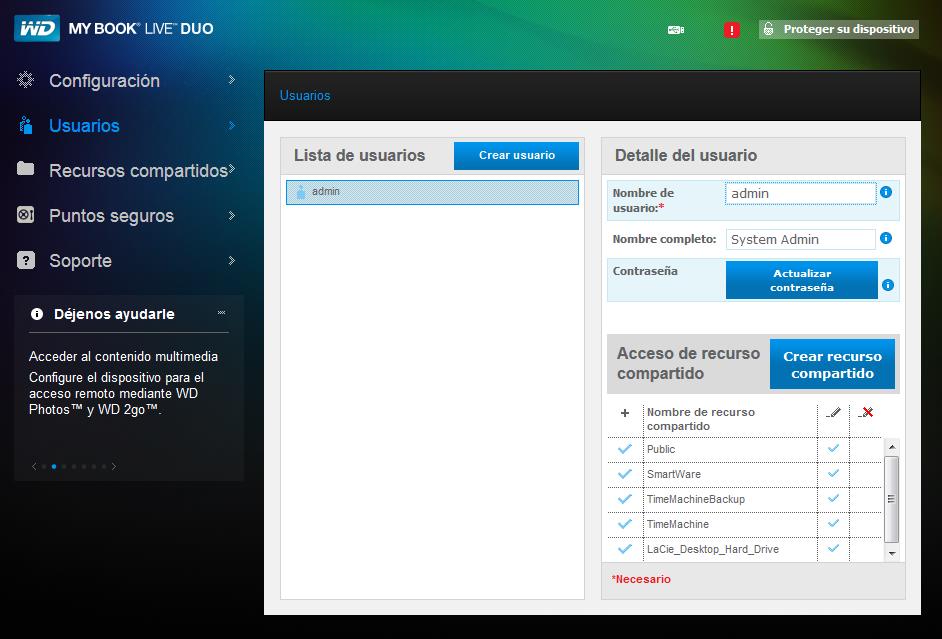Open the Soporte section
Screen dimensions: 942x639
[x=80, y=261]
